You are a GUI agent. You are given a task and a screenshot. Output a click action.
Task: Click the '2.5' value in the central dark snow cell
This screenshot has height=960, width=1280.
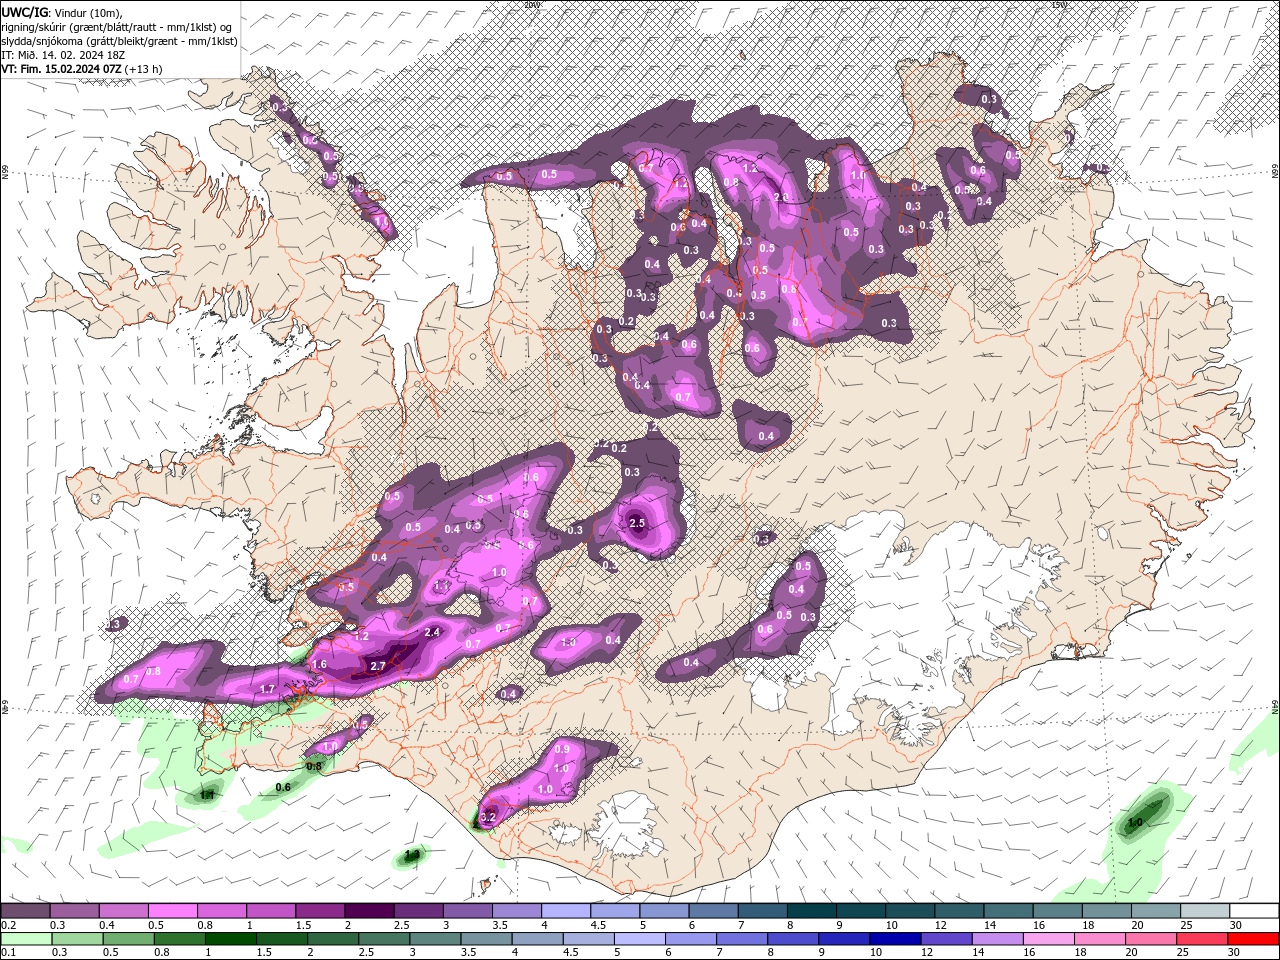coord(637,523)
